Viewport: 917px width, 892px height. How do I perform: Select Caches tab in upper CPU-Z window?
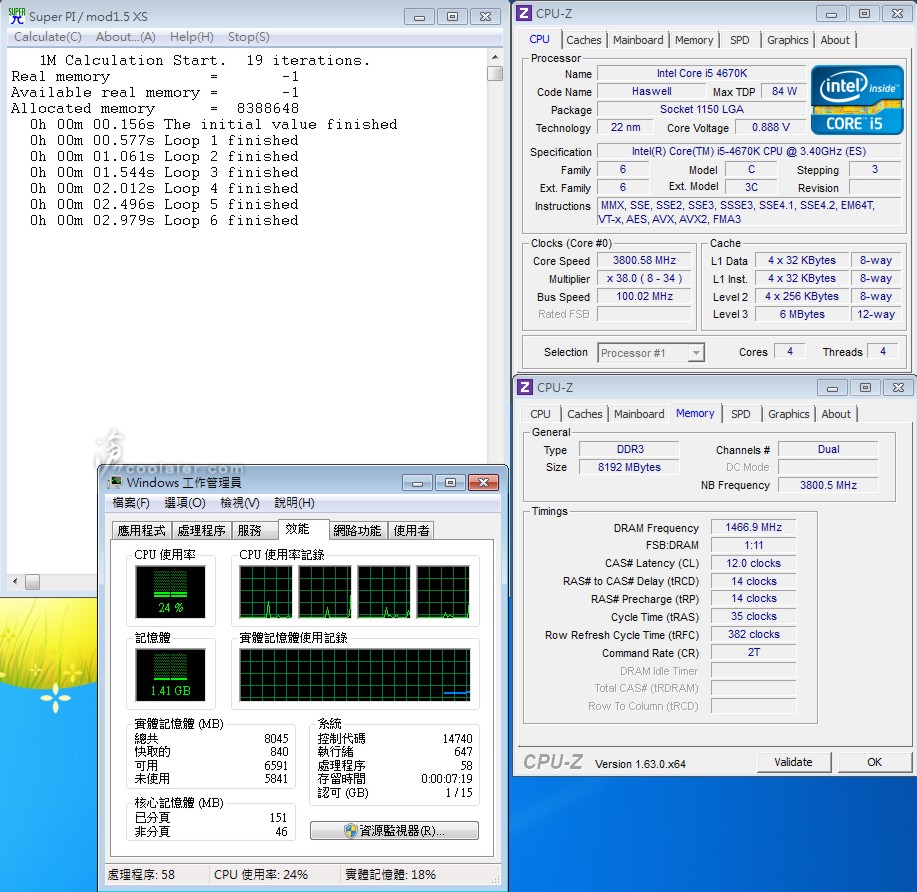pos(584,40)
